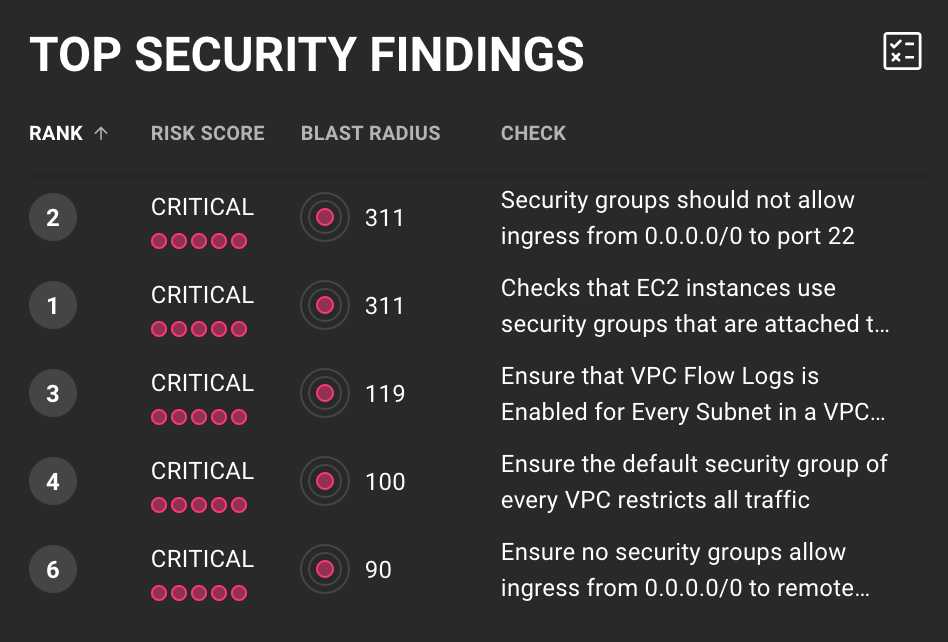Click the blast radius target icon beside 100
Viewport: 948px width, 642px height.
pos(324,482)
